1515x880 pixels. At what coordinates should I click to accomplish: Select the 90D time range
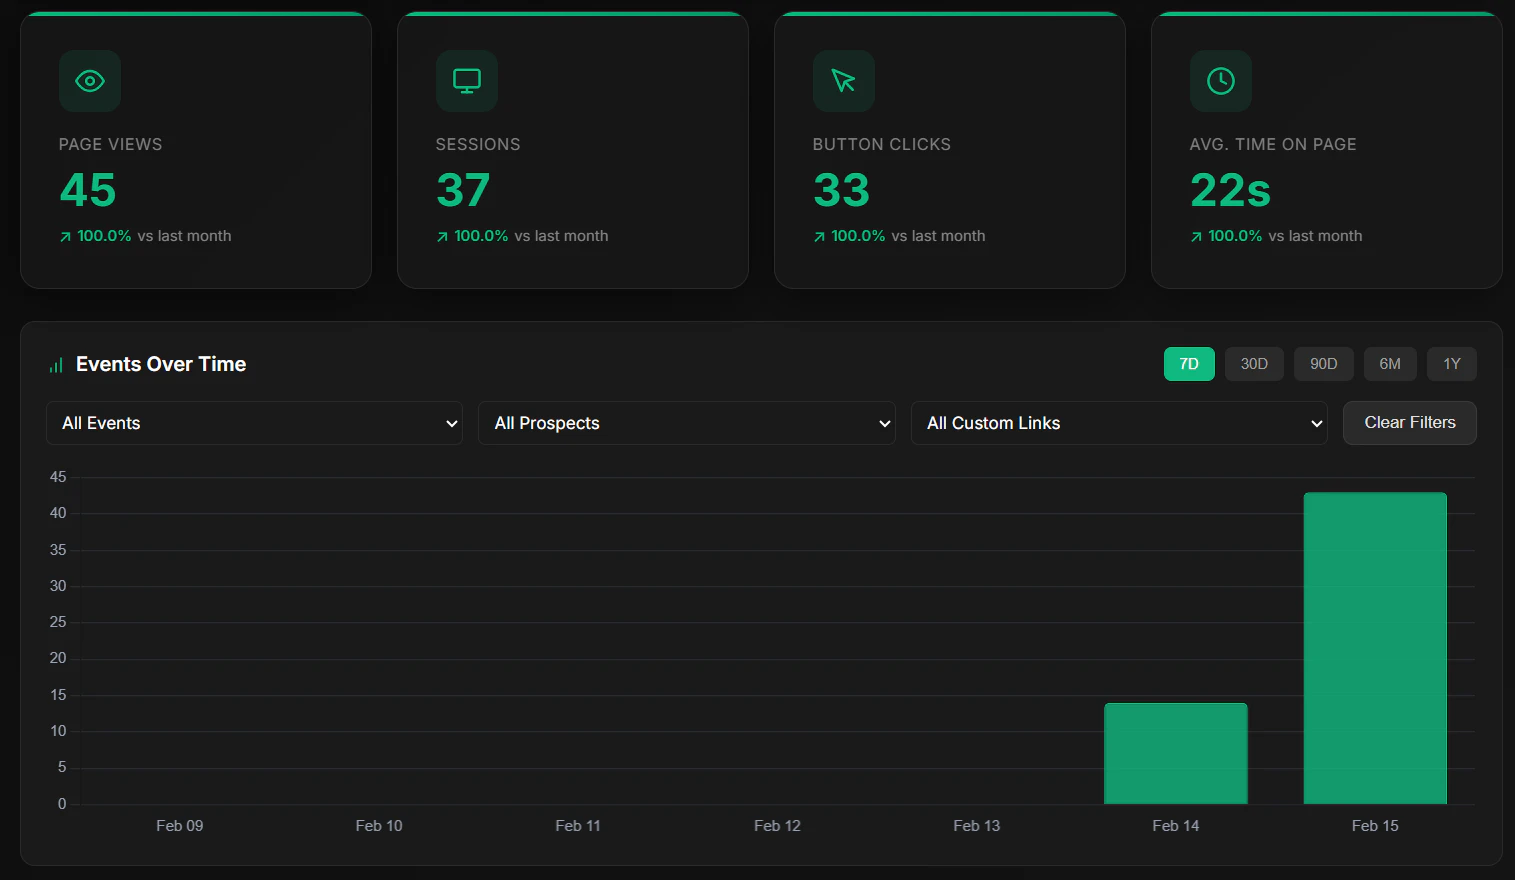(1323, 364)
